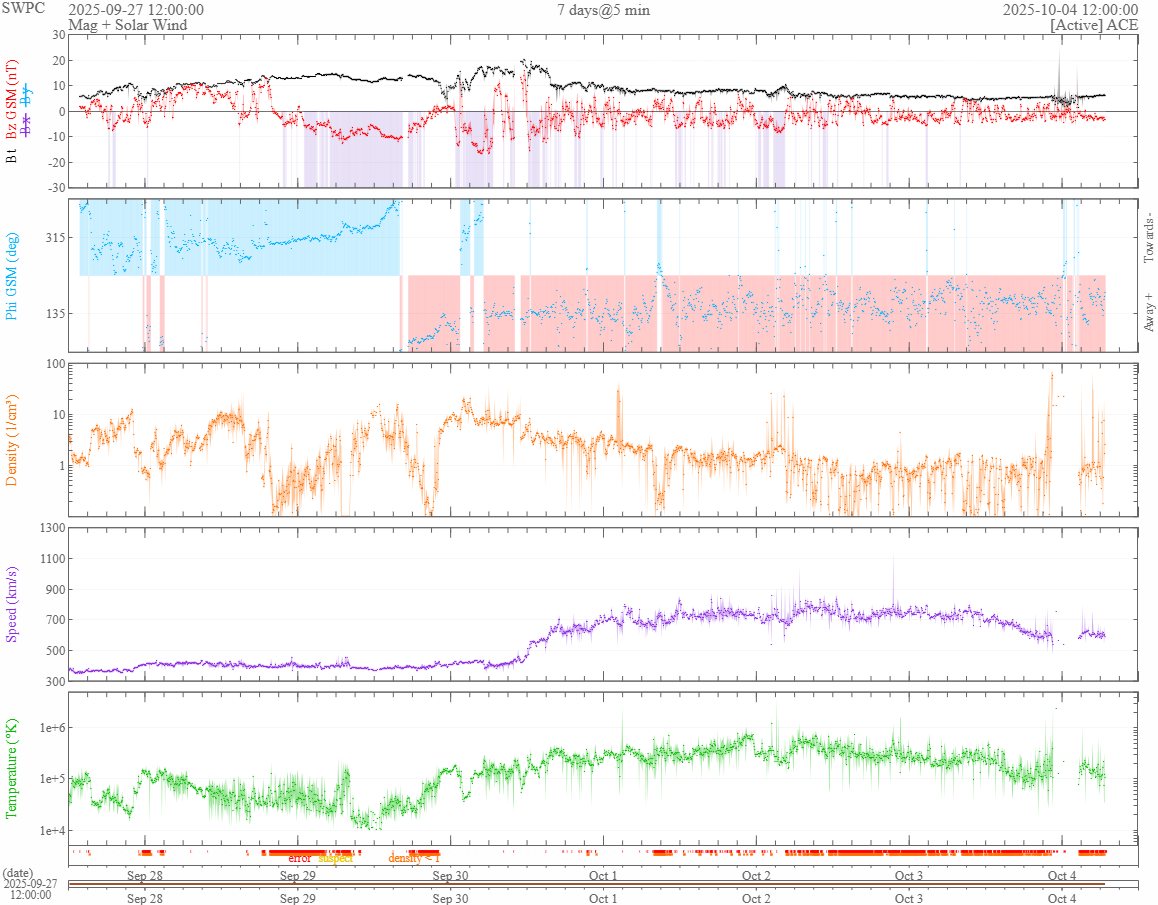Toggle the red Bz GSM series label
Image resolution: width=1158 pixels, height=905 pixels.
point(12,100)
